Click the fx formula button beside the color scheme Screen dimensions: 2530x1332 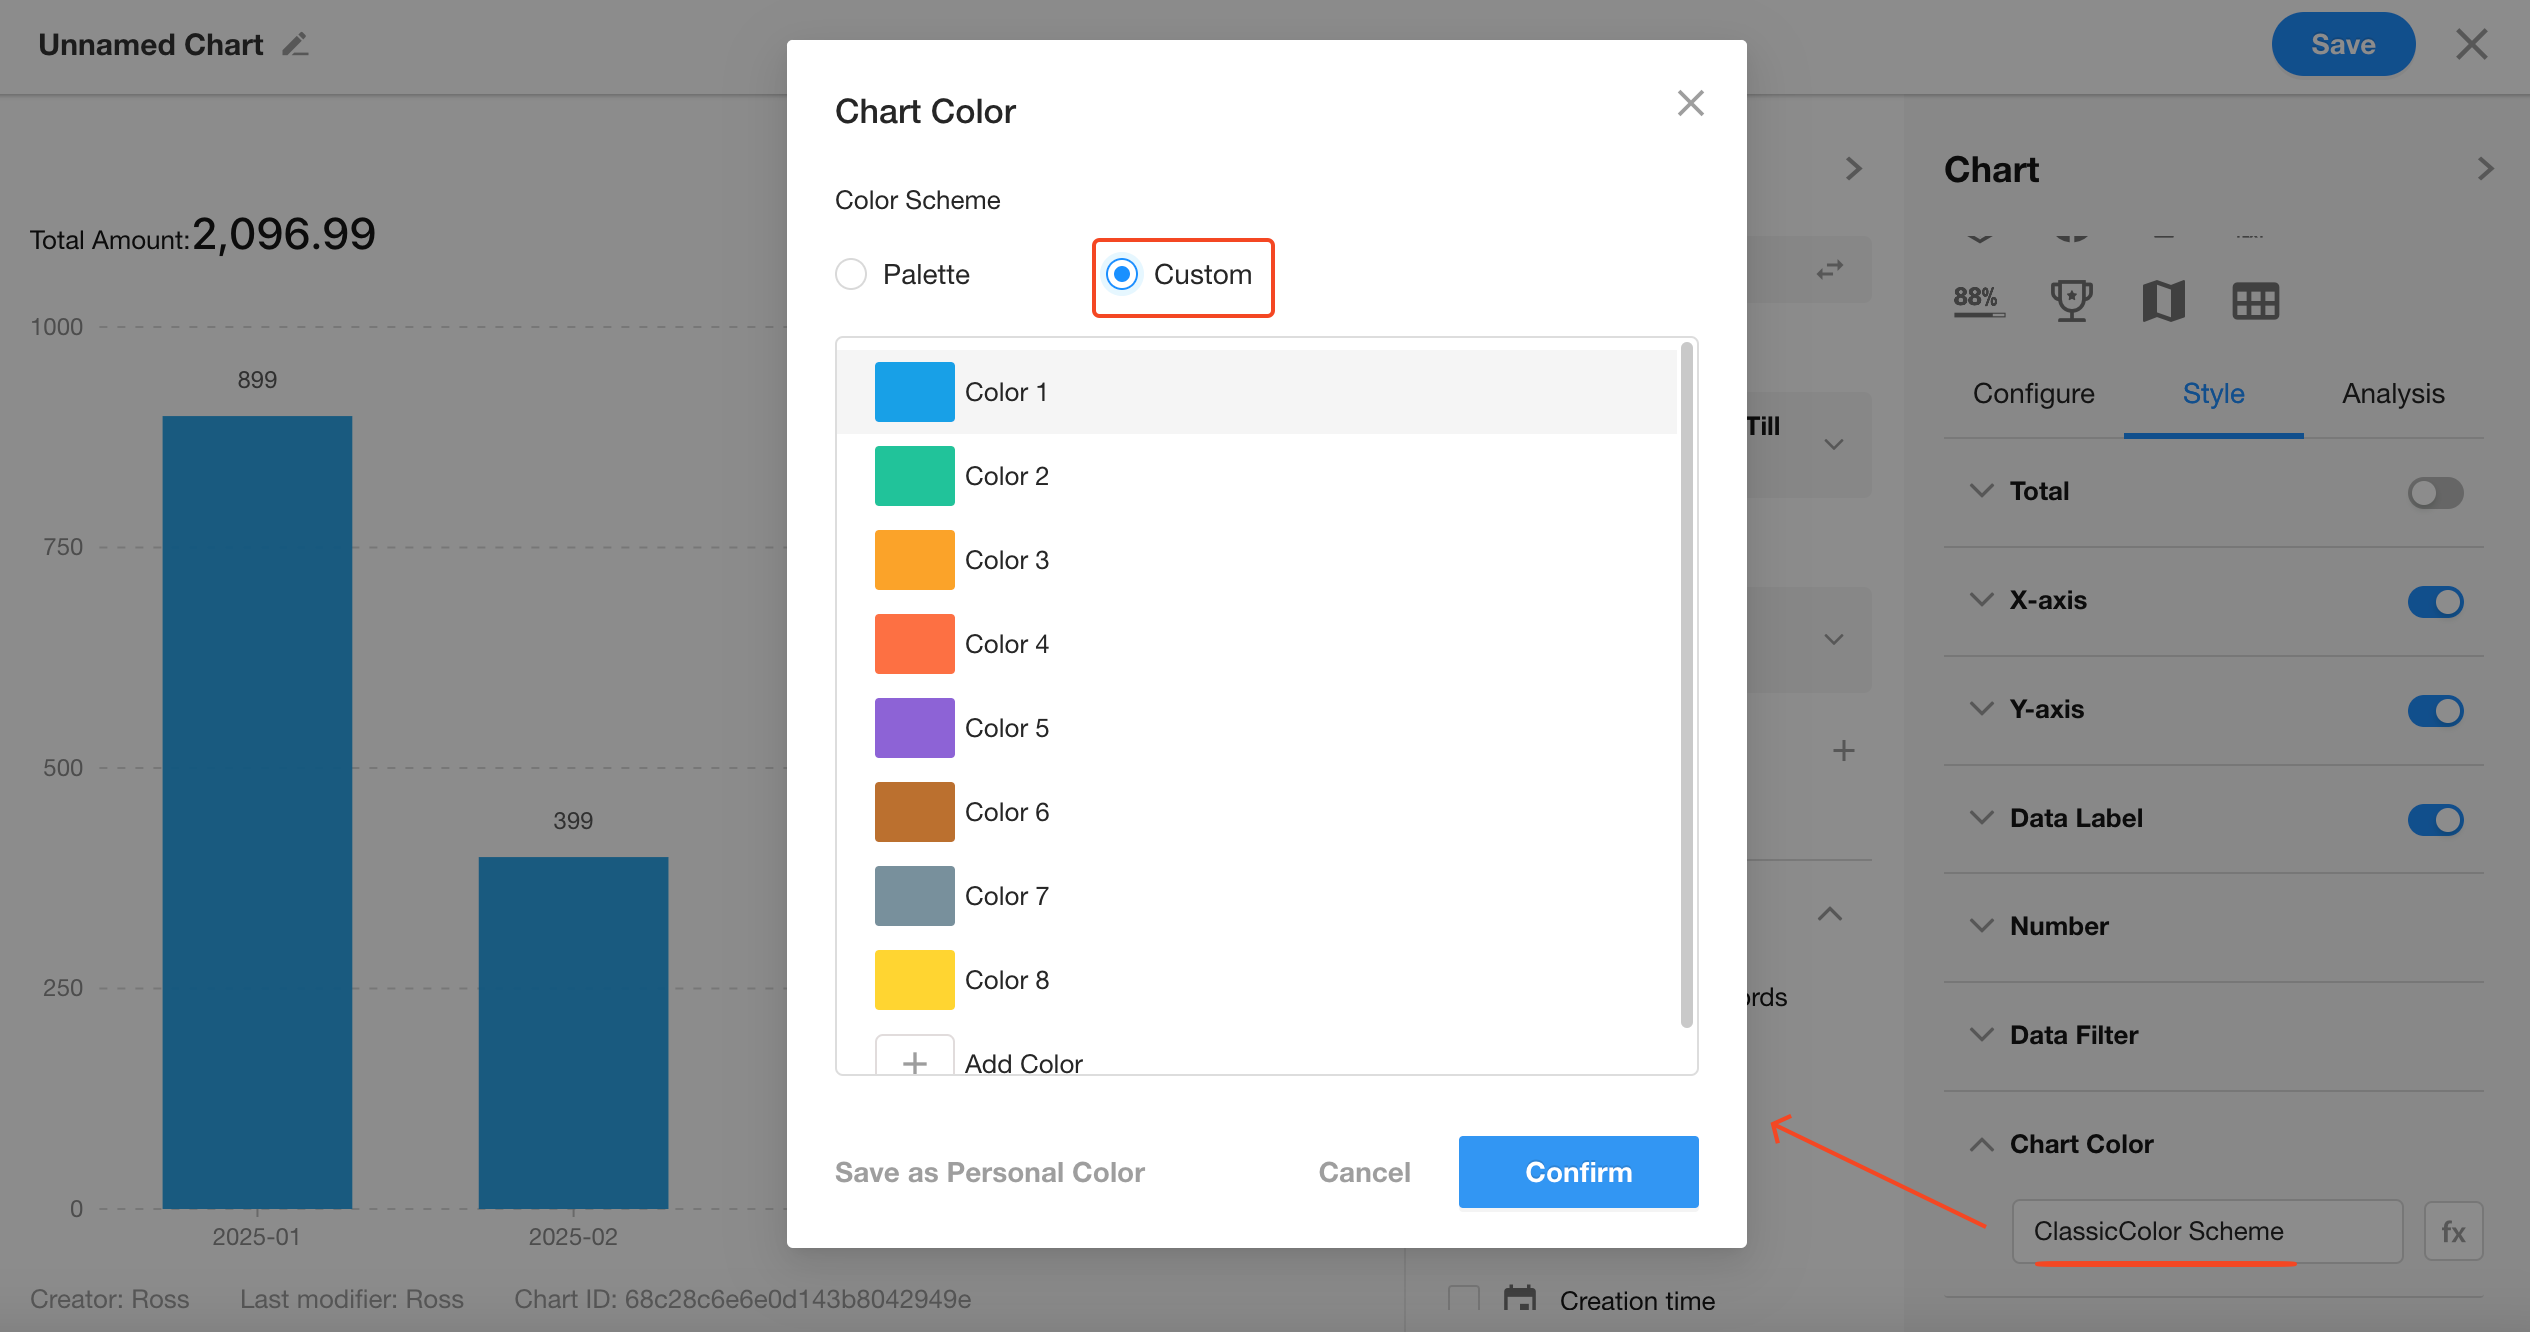coord(2452,1231)
